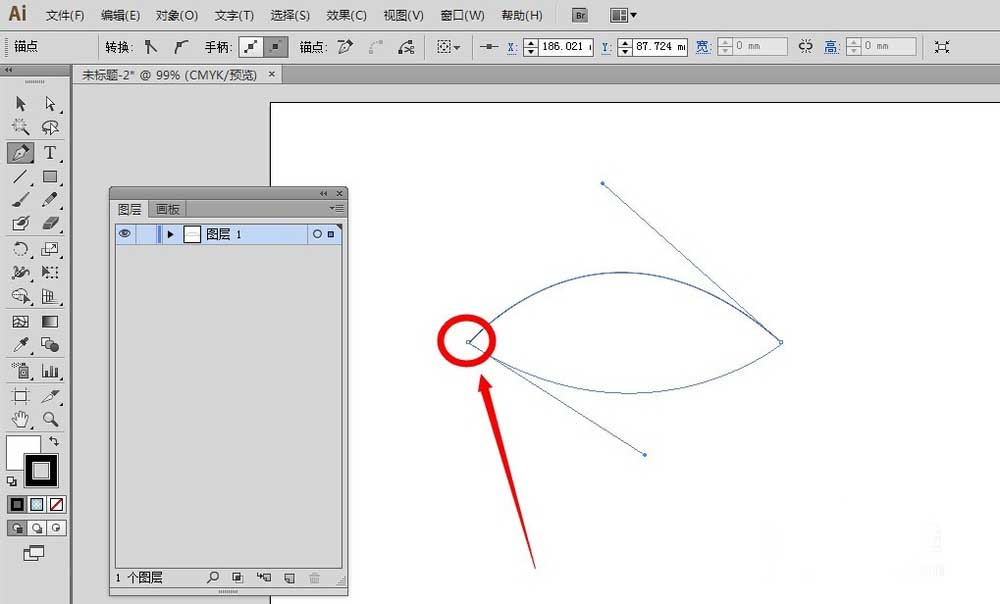Launch Adobe Bridge with Br button

(x=580, y=15)
